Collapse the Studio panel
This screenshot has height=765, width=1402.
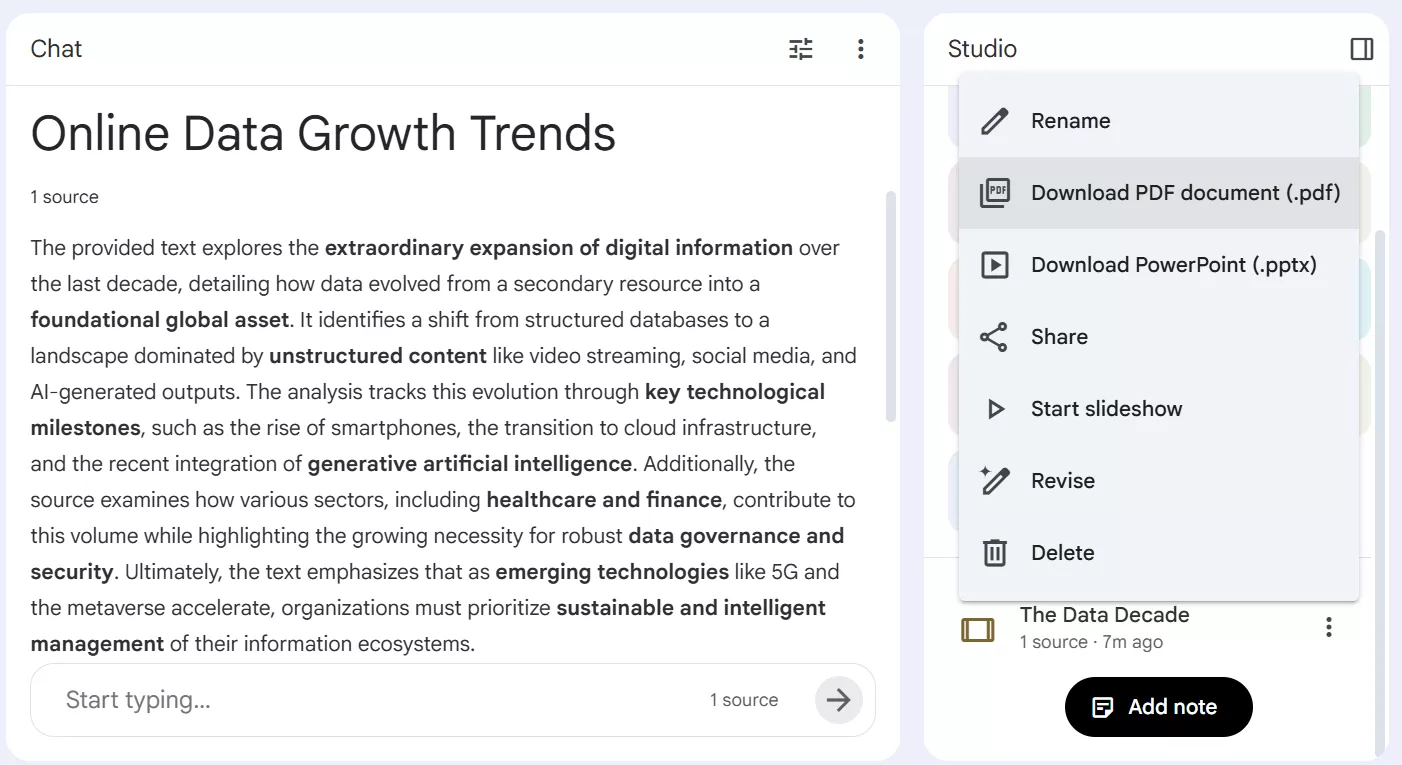point(1361,49)
